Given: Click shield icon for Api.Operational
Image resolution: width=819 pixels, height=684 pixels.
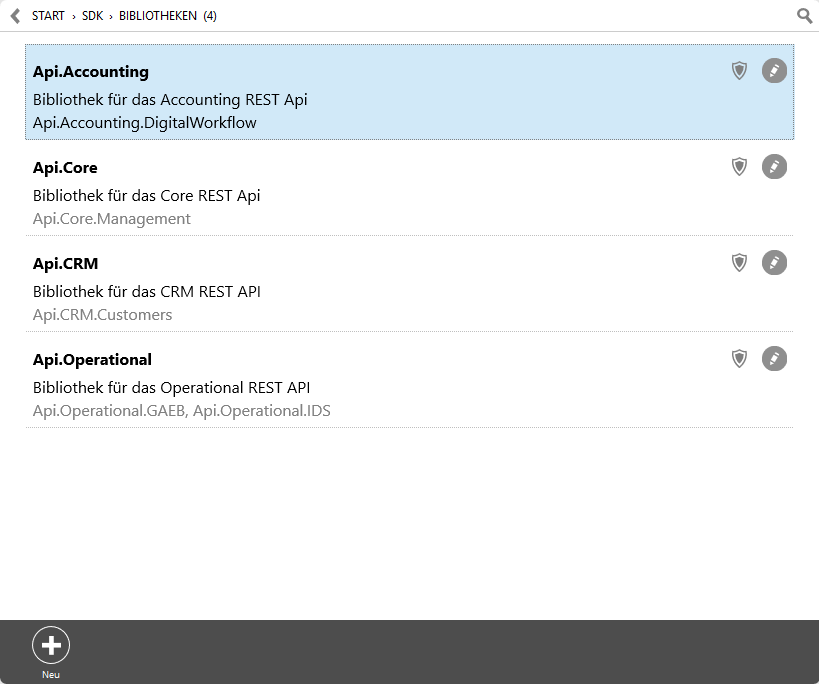Looking at the screenshot, I should 739,359.
